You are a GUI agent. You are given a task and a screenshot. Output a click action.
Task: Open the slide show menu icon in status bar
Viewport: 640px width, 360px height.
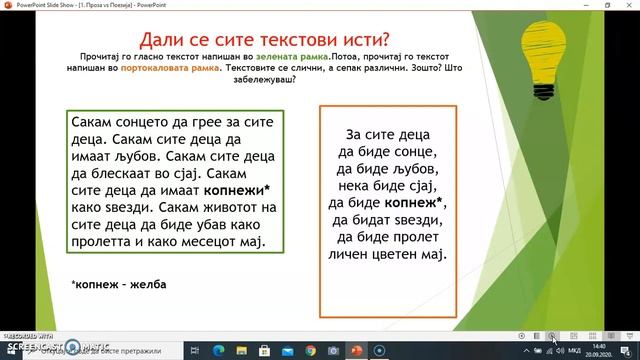[537, 336]
